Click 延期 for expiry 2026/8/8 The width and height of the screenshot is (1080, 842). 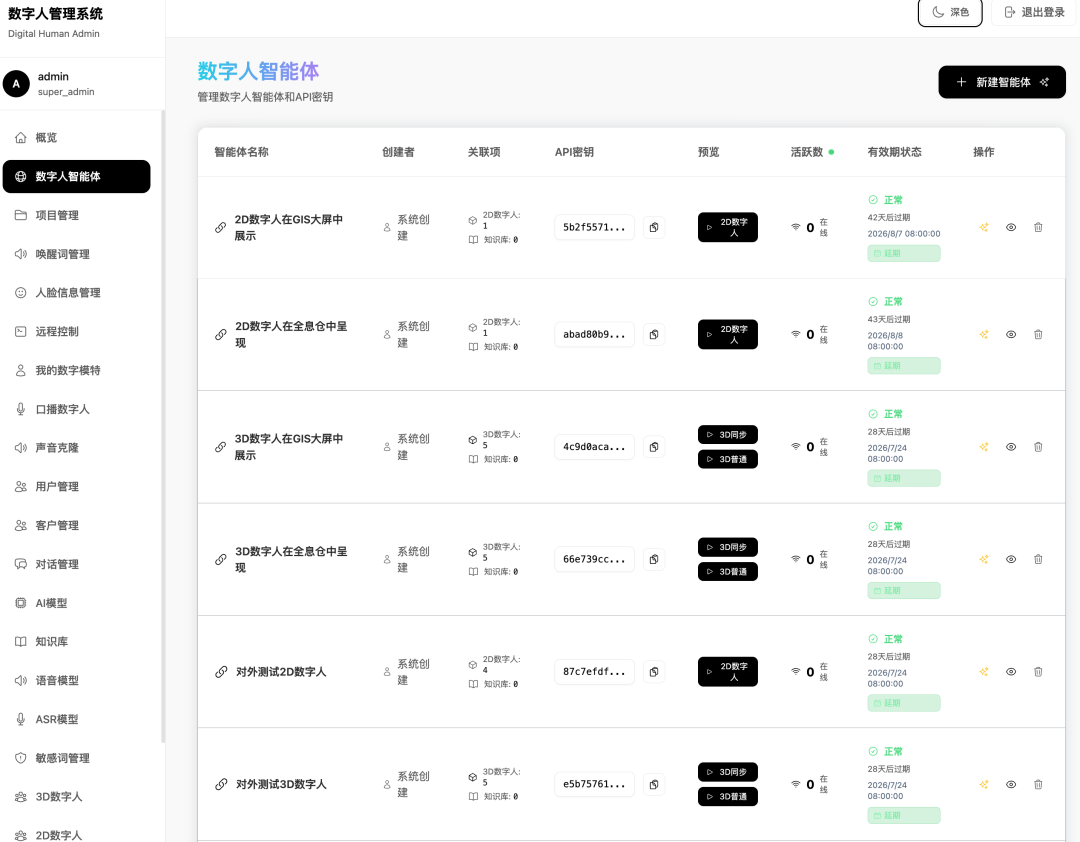tap(904, 366)
